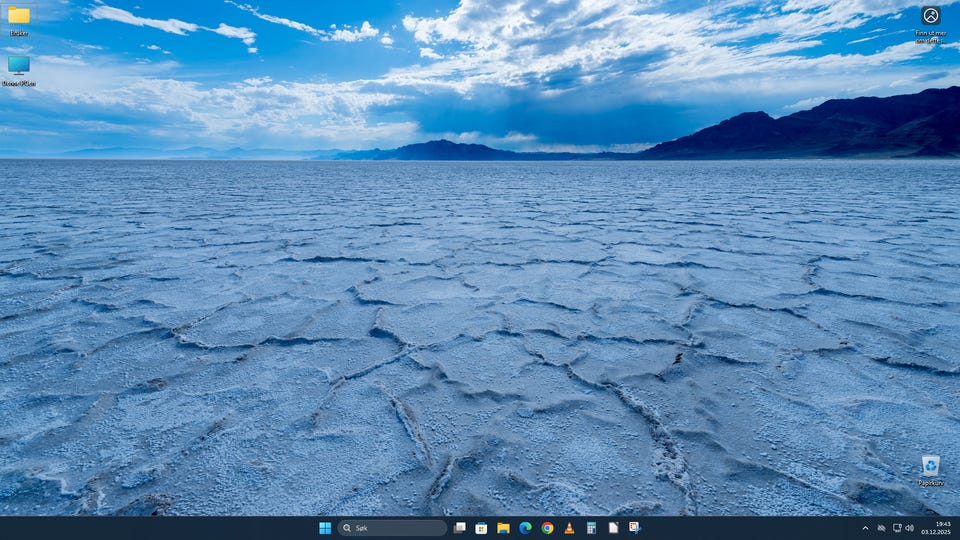Open the blank document app on taskbar
The image size is (960, 540).
(x=613, y=528)
